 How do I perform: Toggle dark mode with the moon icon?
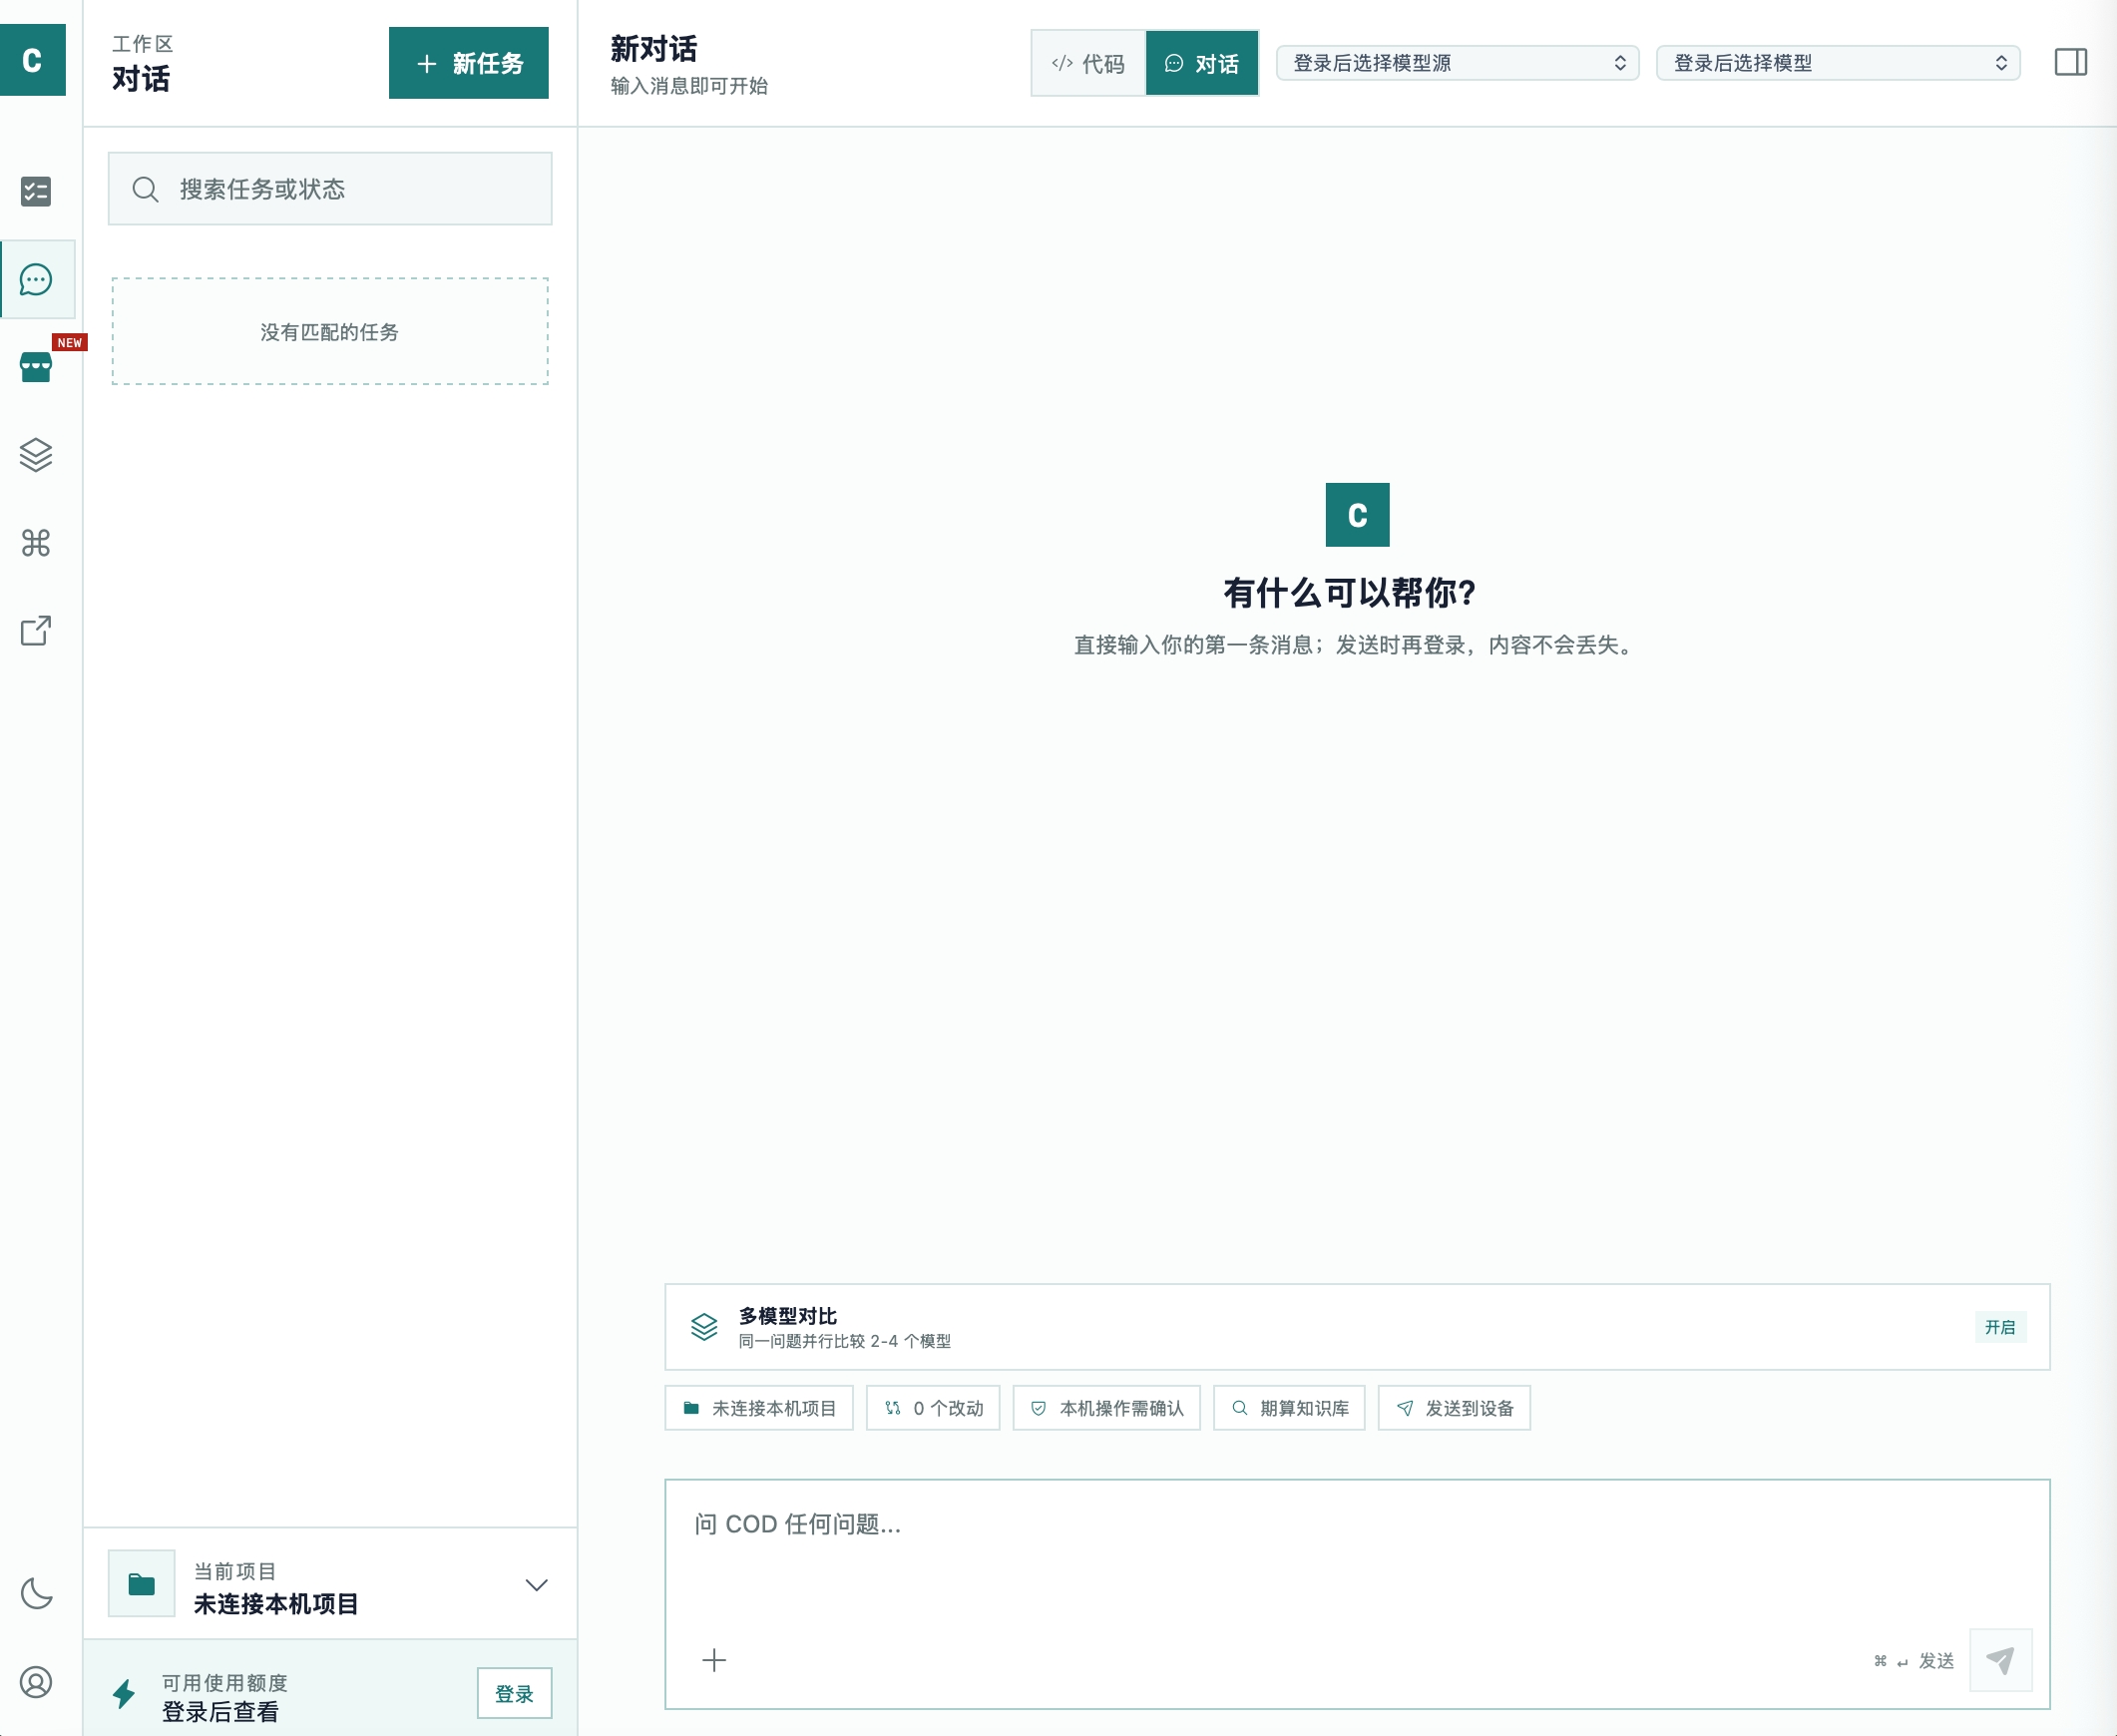[36, 1594]
